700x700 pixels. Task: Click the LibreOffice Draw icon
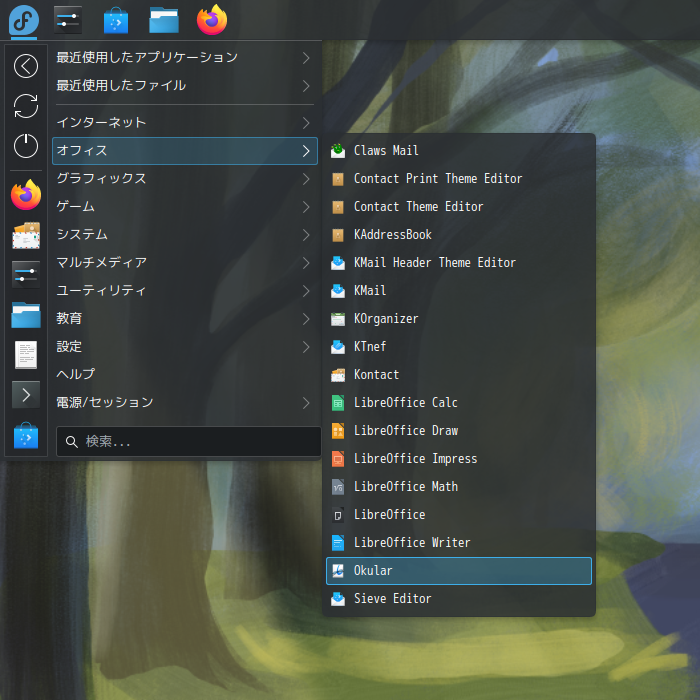(x=338, y=431)
